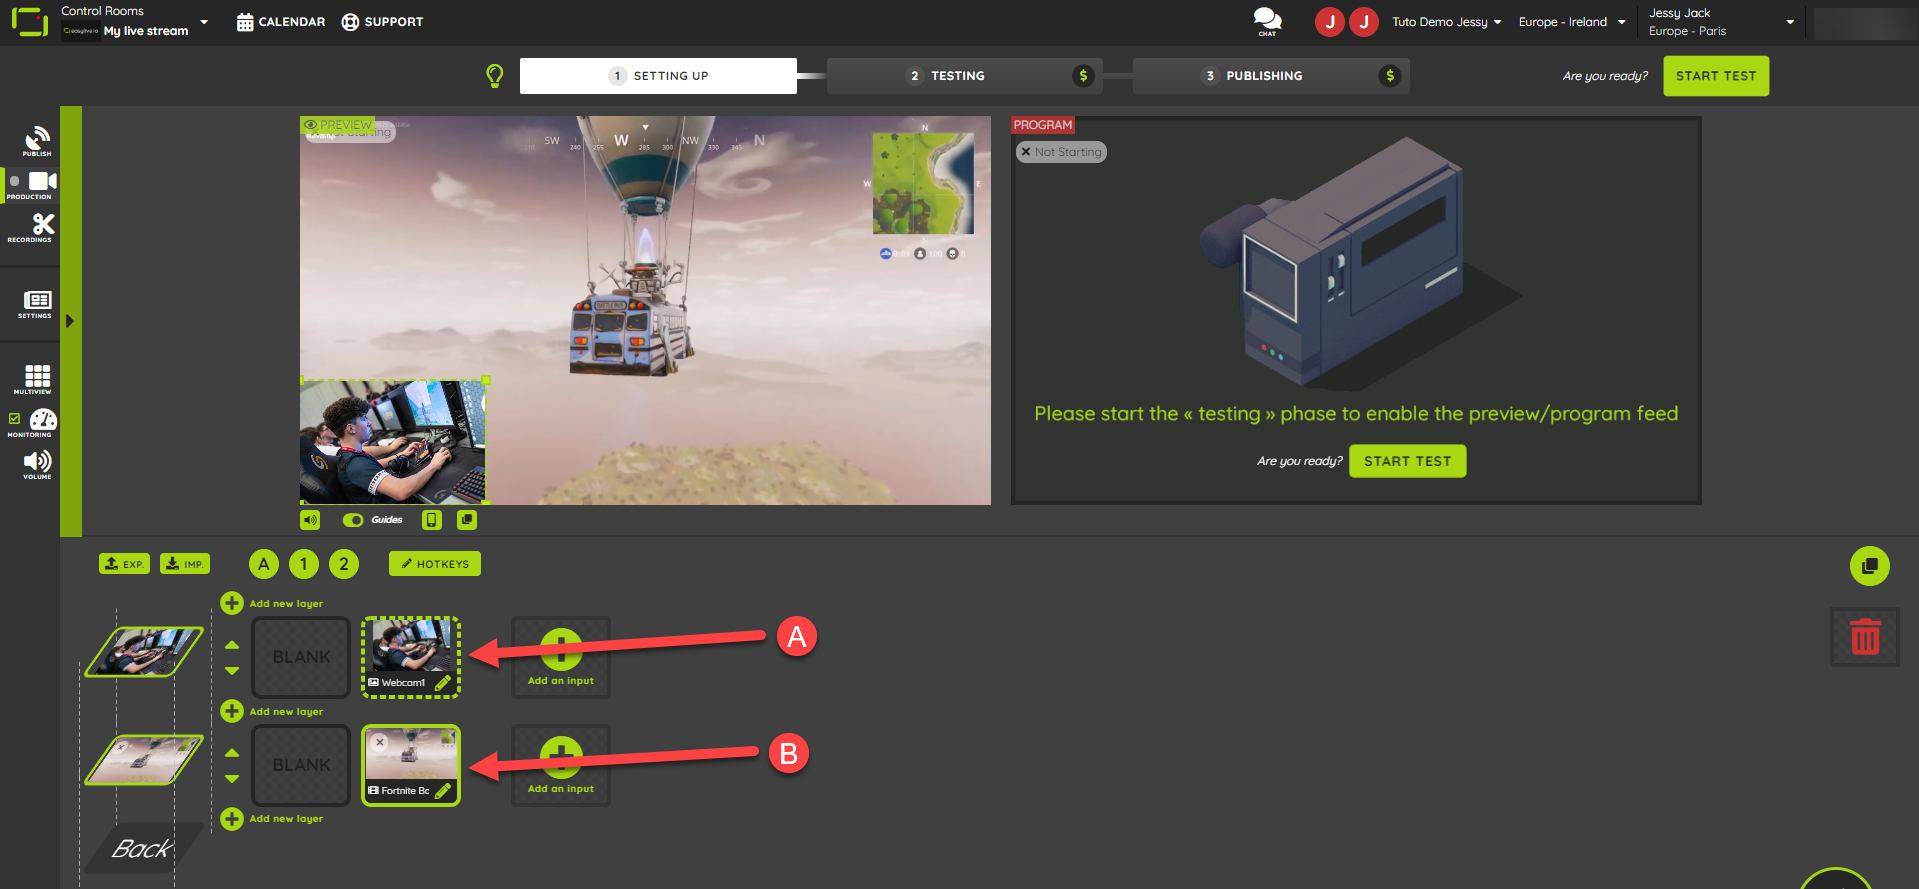Open the Jessy Jack account dropdown

click(1721, 22)
